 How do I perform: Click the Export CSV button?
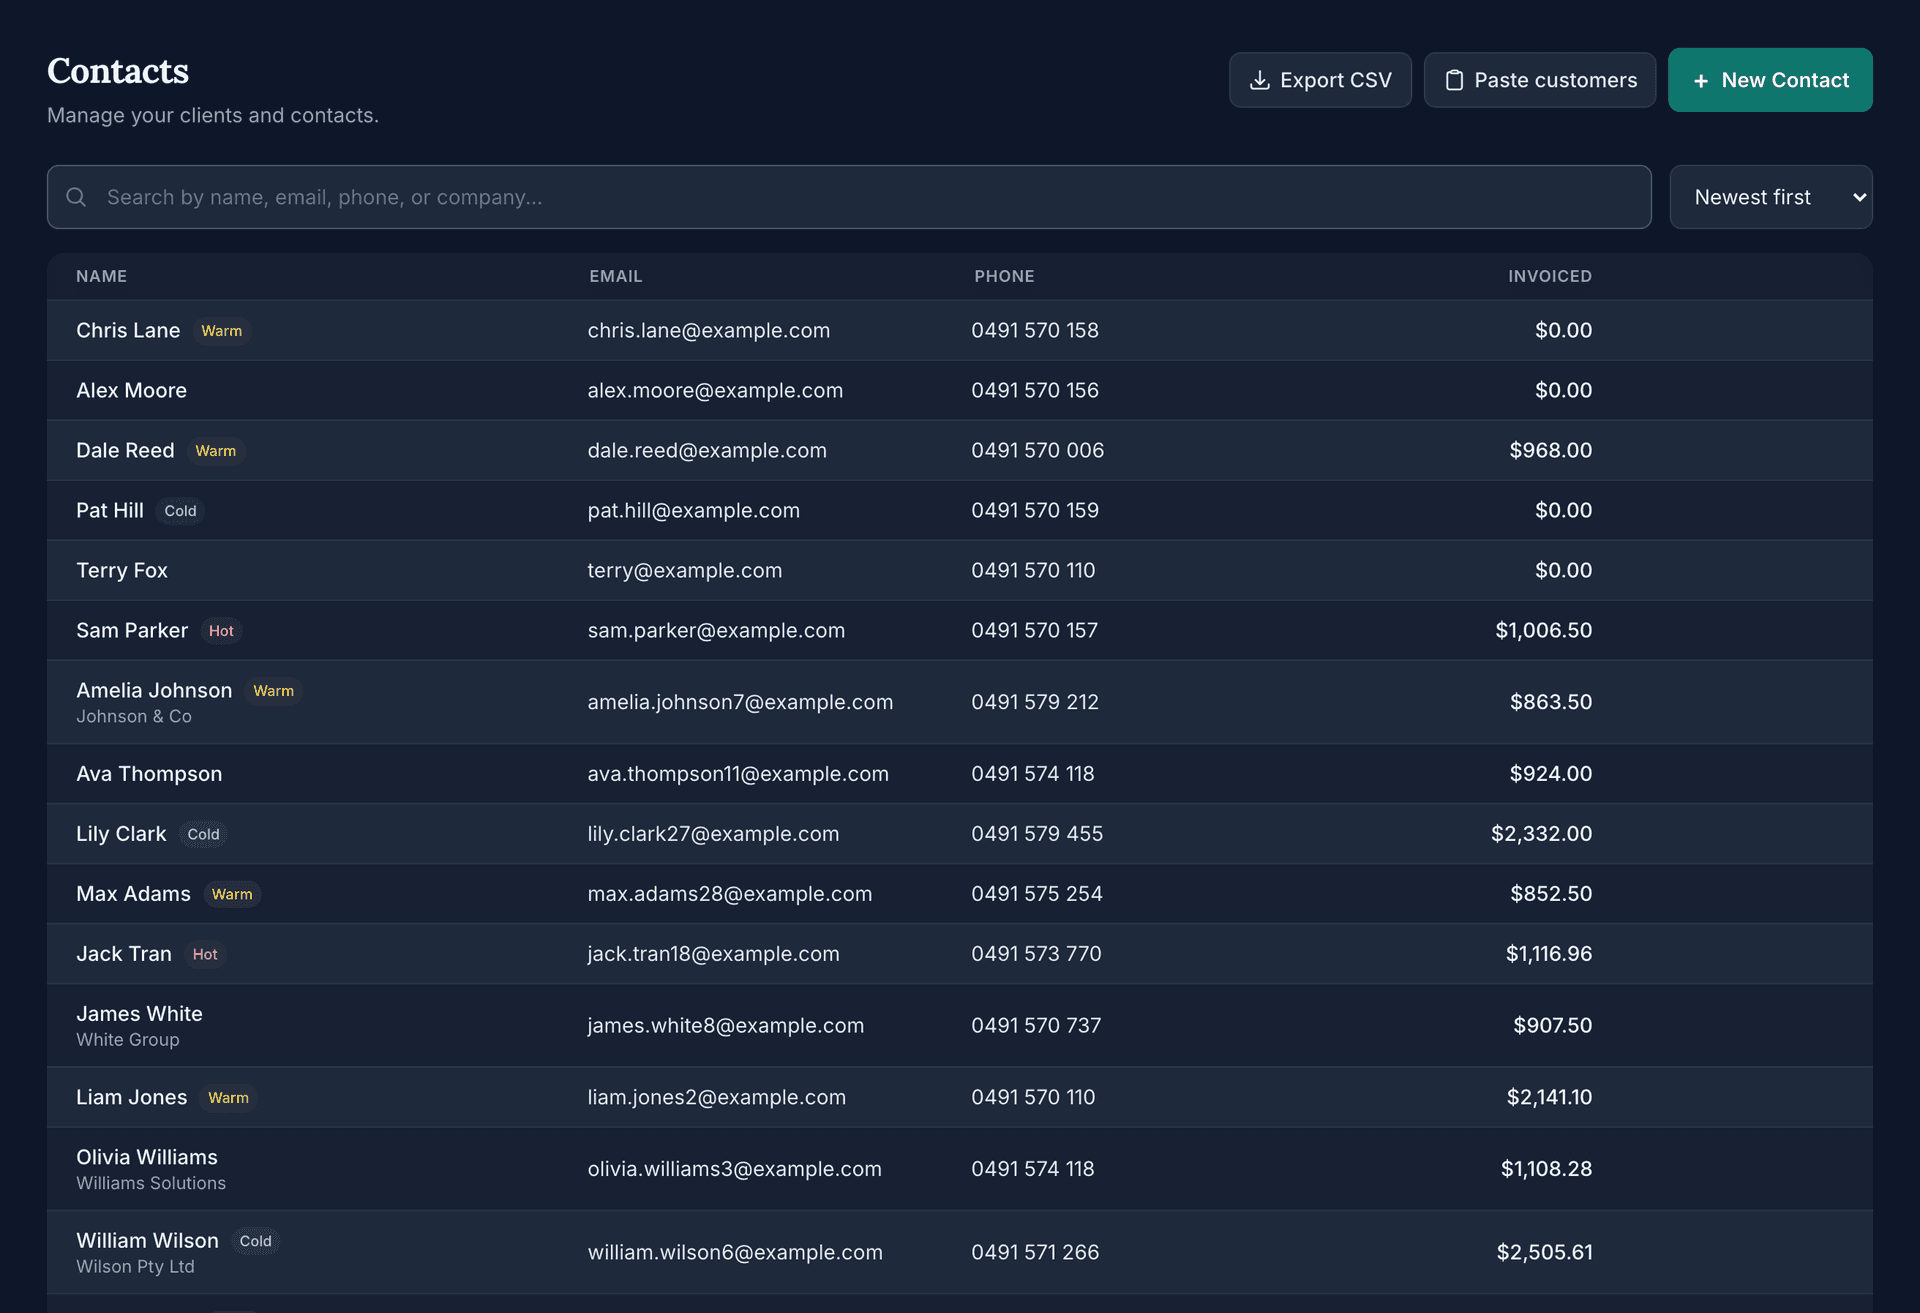click(x=1320, y=80)
